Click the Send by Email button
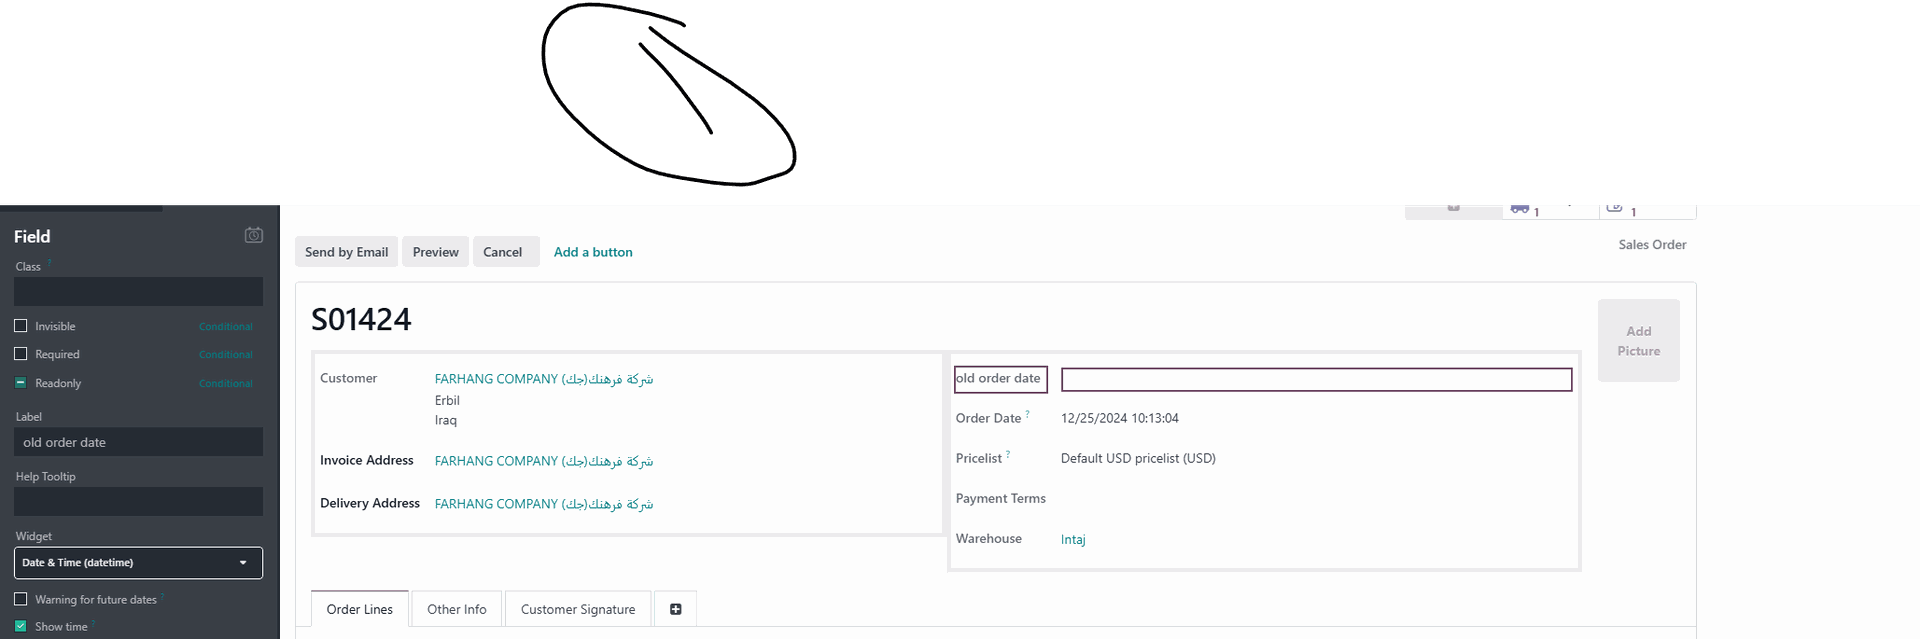Image resolution: width=1920 pixels, height=639 pixels. [346, 252]
